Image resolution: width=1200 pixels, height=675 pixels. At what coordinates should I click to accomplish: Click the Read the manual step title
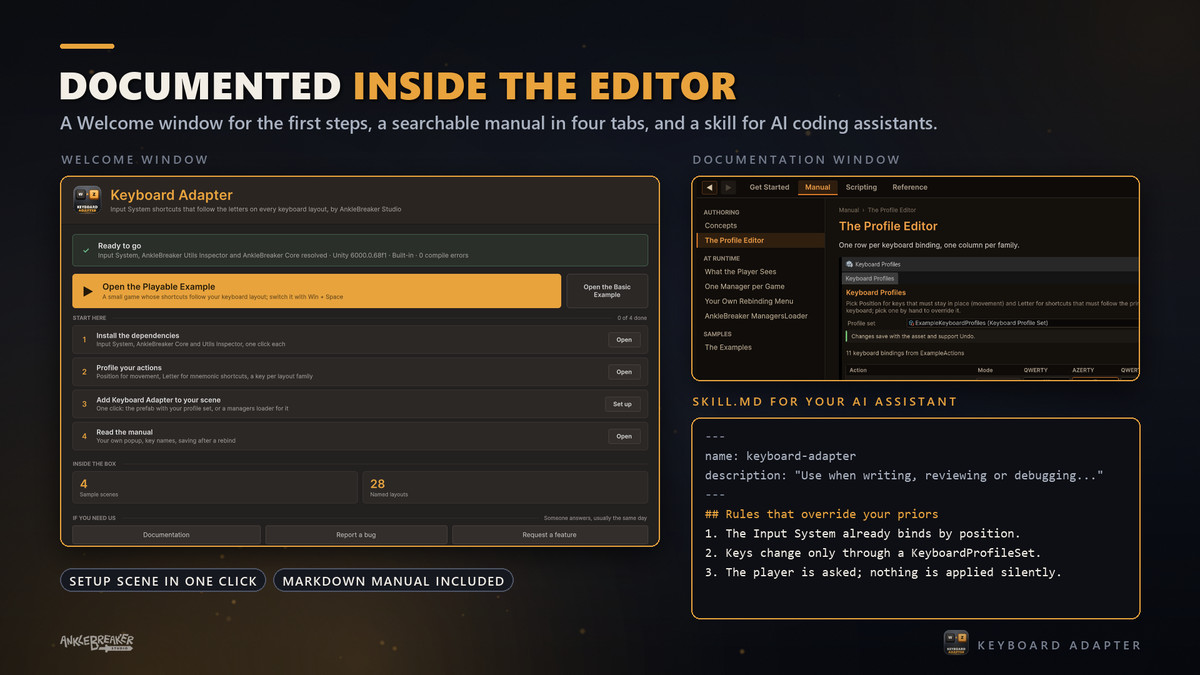click(124, 432)
